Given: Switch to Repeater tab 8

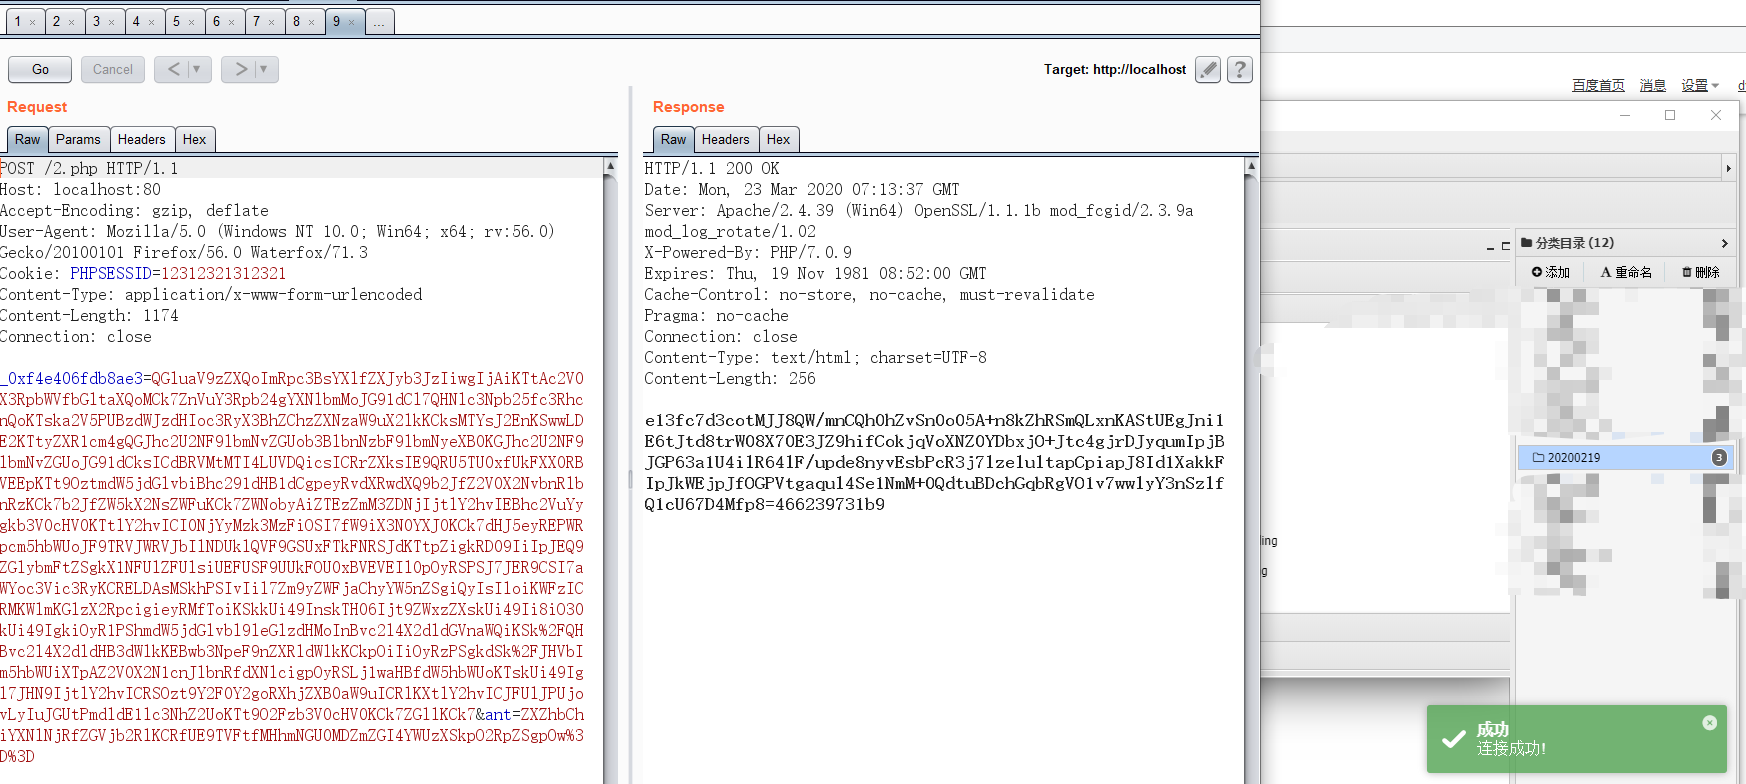Looking at the screenshot, I should point(296,21).
